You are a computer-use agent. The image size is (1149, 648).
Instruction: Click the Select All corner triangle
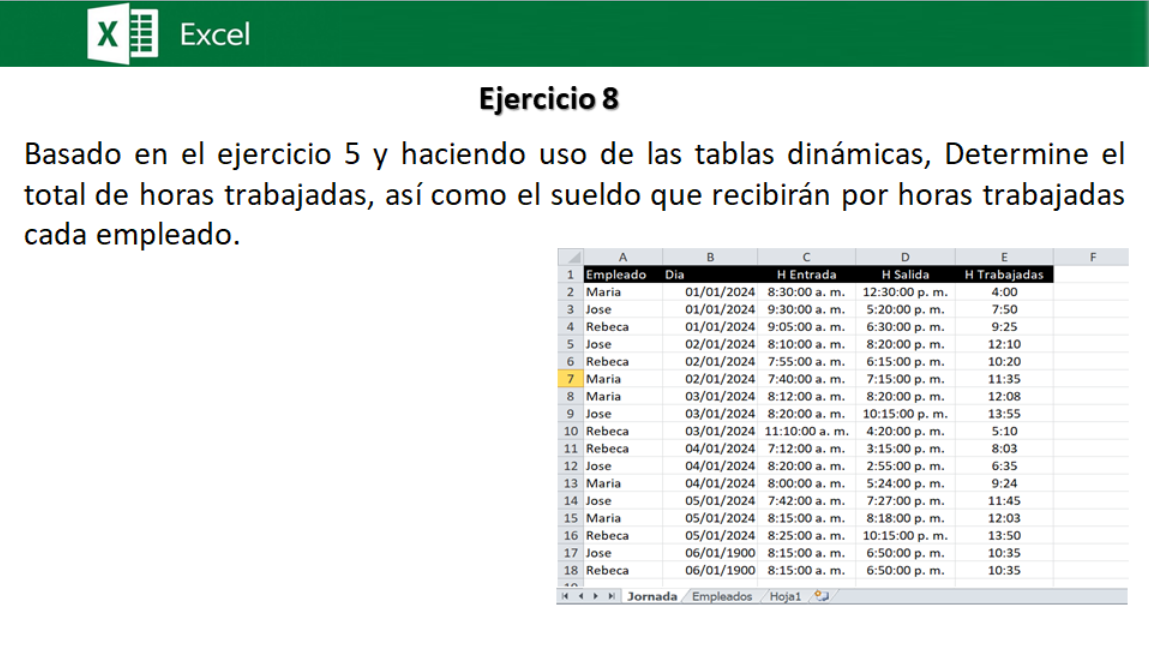point(570,257)
